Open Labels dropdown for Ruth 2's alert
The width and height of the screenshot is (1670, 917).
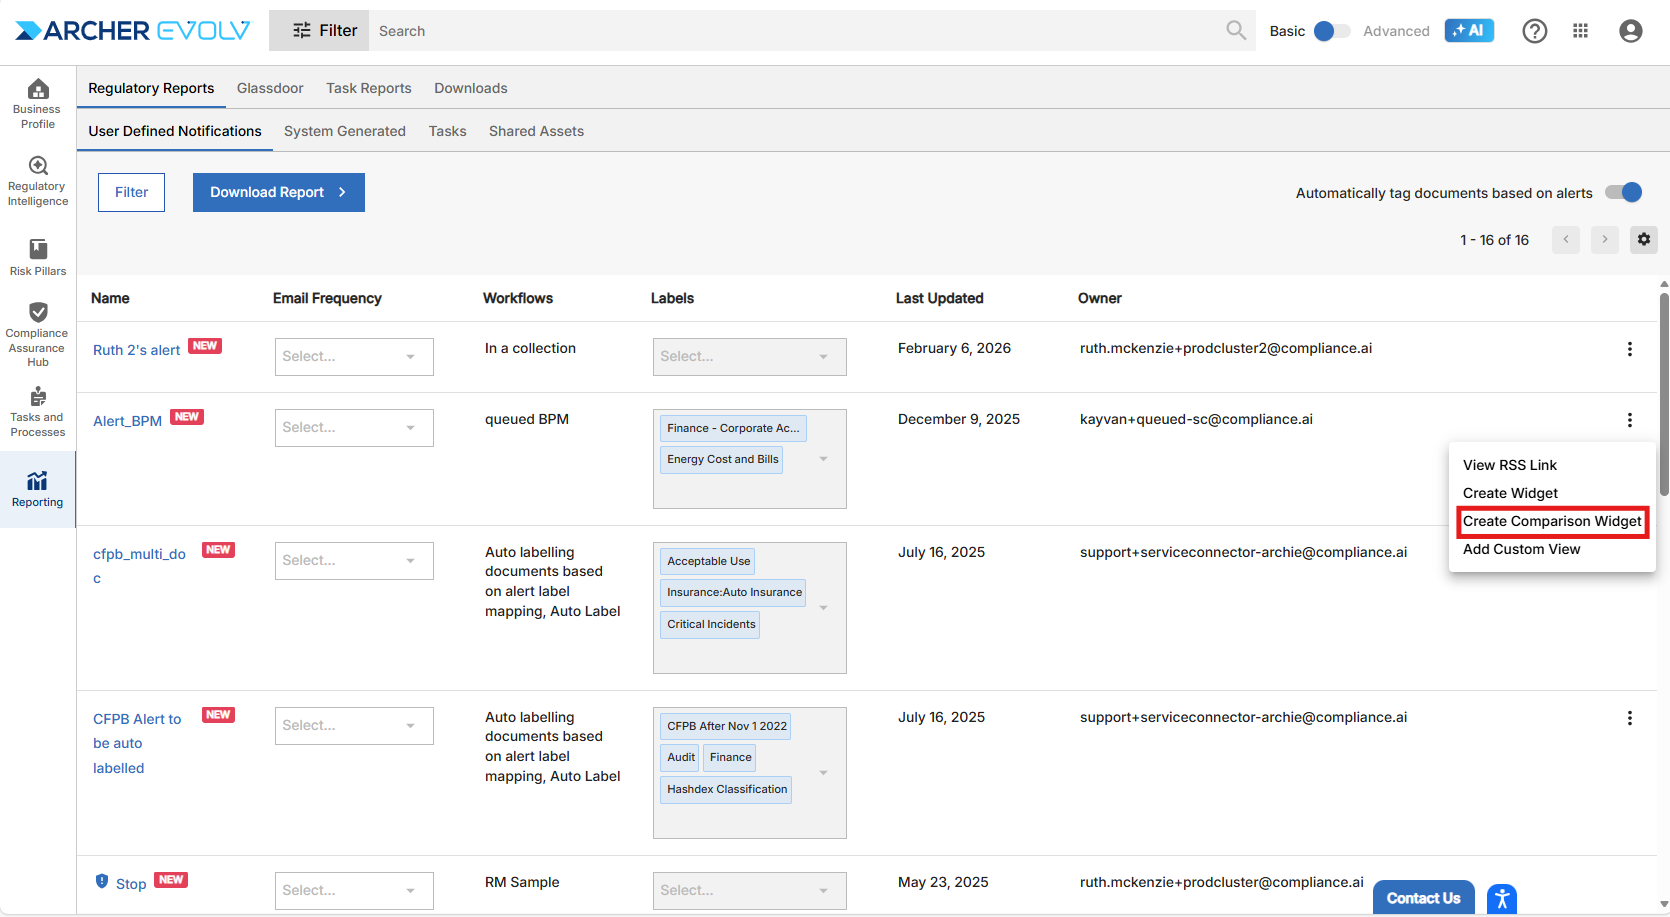point(749,357)
